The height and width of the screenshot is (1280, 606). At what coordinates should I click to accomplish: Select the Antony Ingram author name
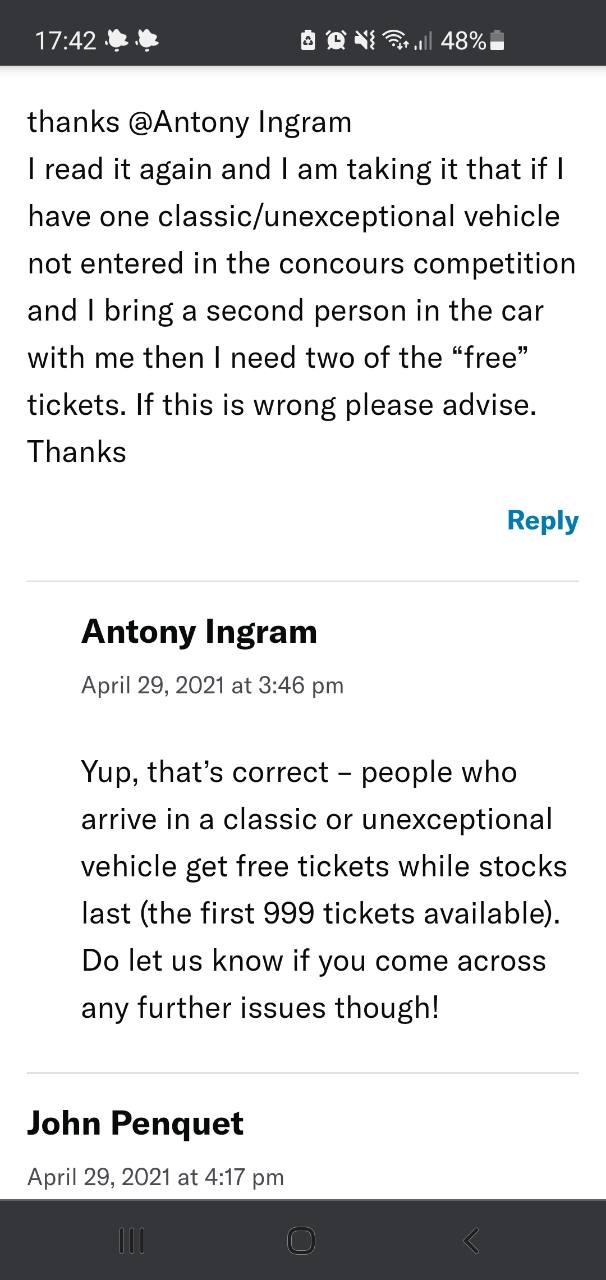(199, 632)
